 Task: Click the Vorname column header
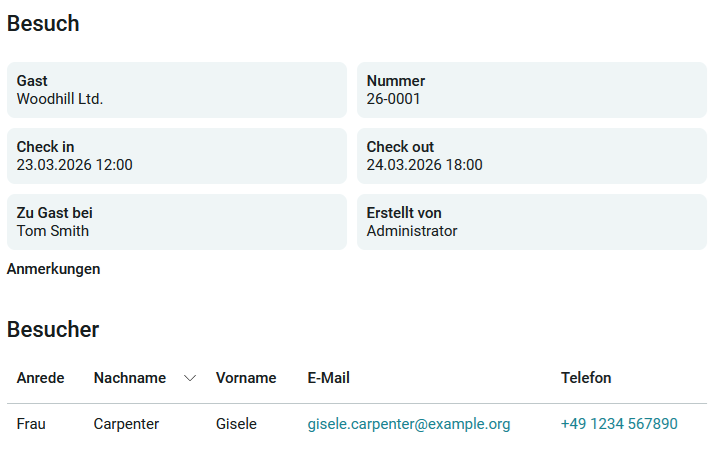coord(246,378)
